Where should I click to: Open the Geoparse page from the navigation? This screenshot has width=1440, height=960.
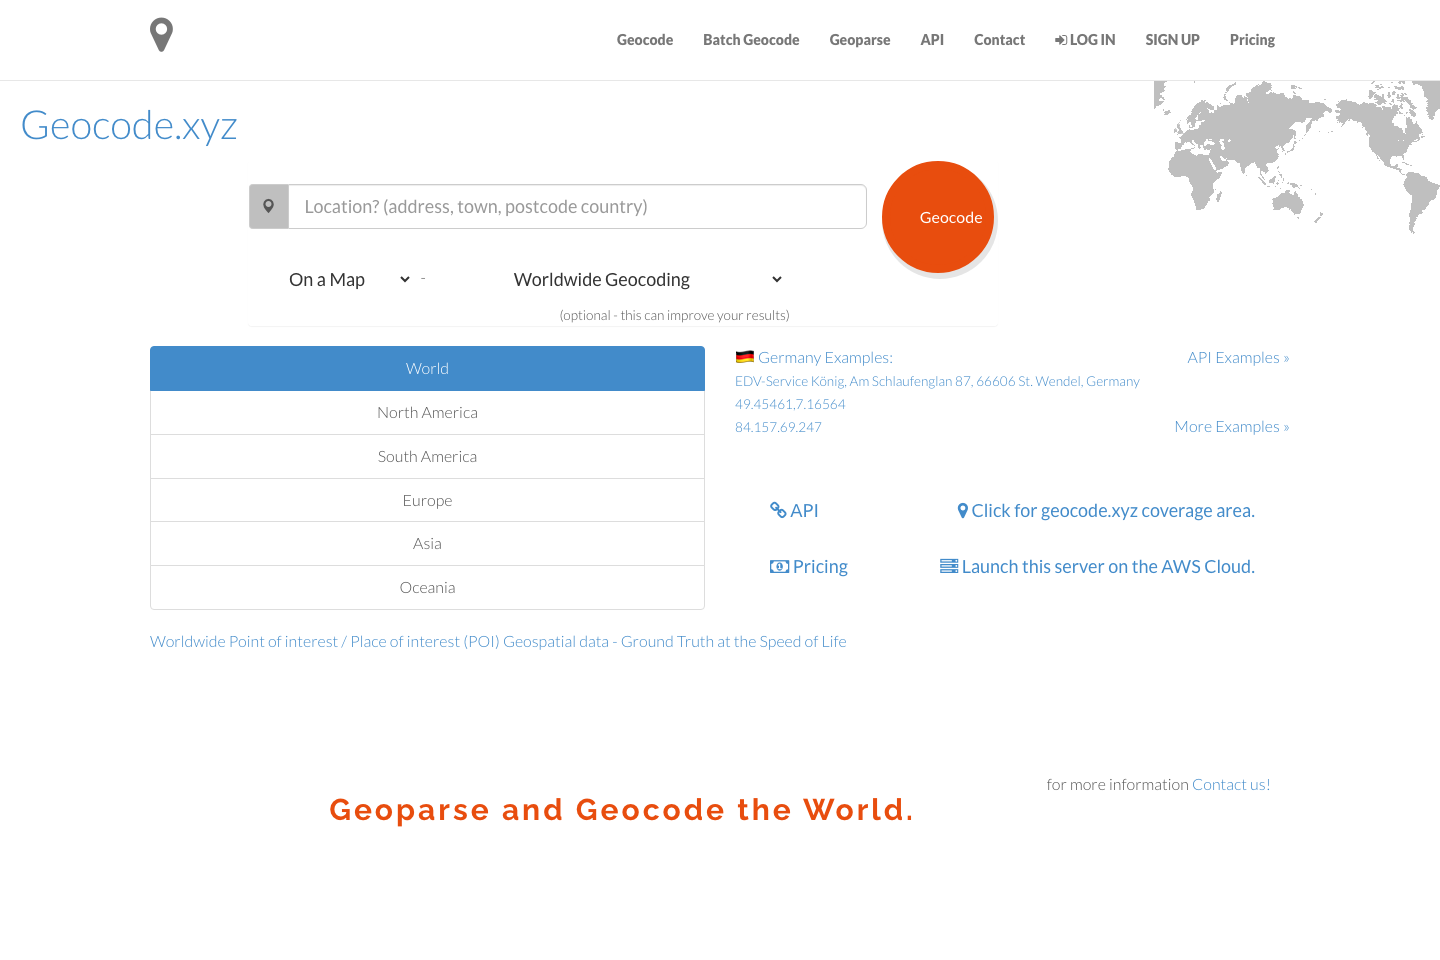(860, 40)
